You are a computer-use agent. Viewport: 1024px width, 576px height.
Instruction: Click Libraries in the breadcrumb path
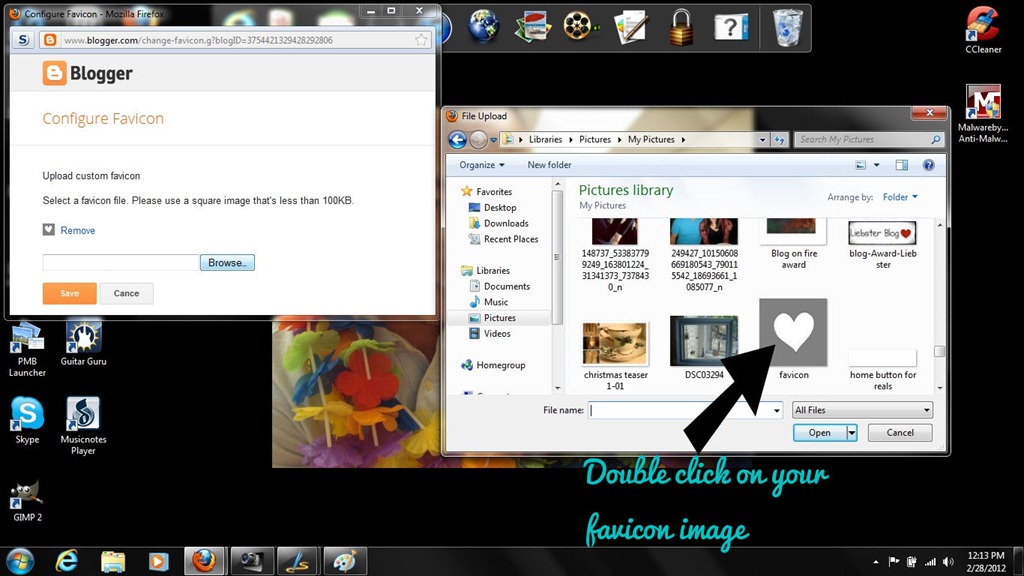click(545, 140)
